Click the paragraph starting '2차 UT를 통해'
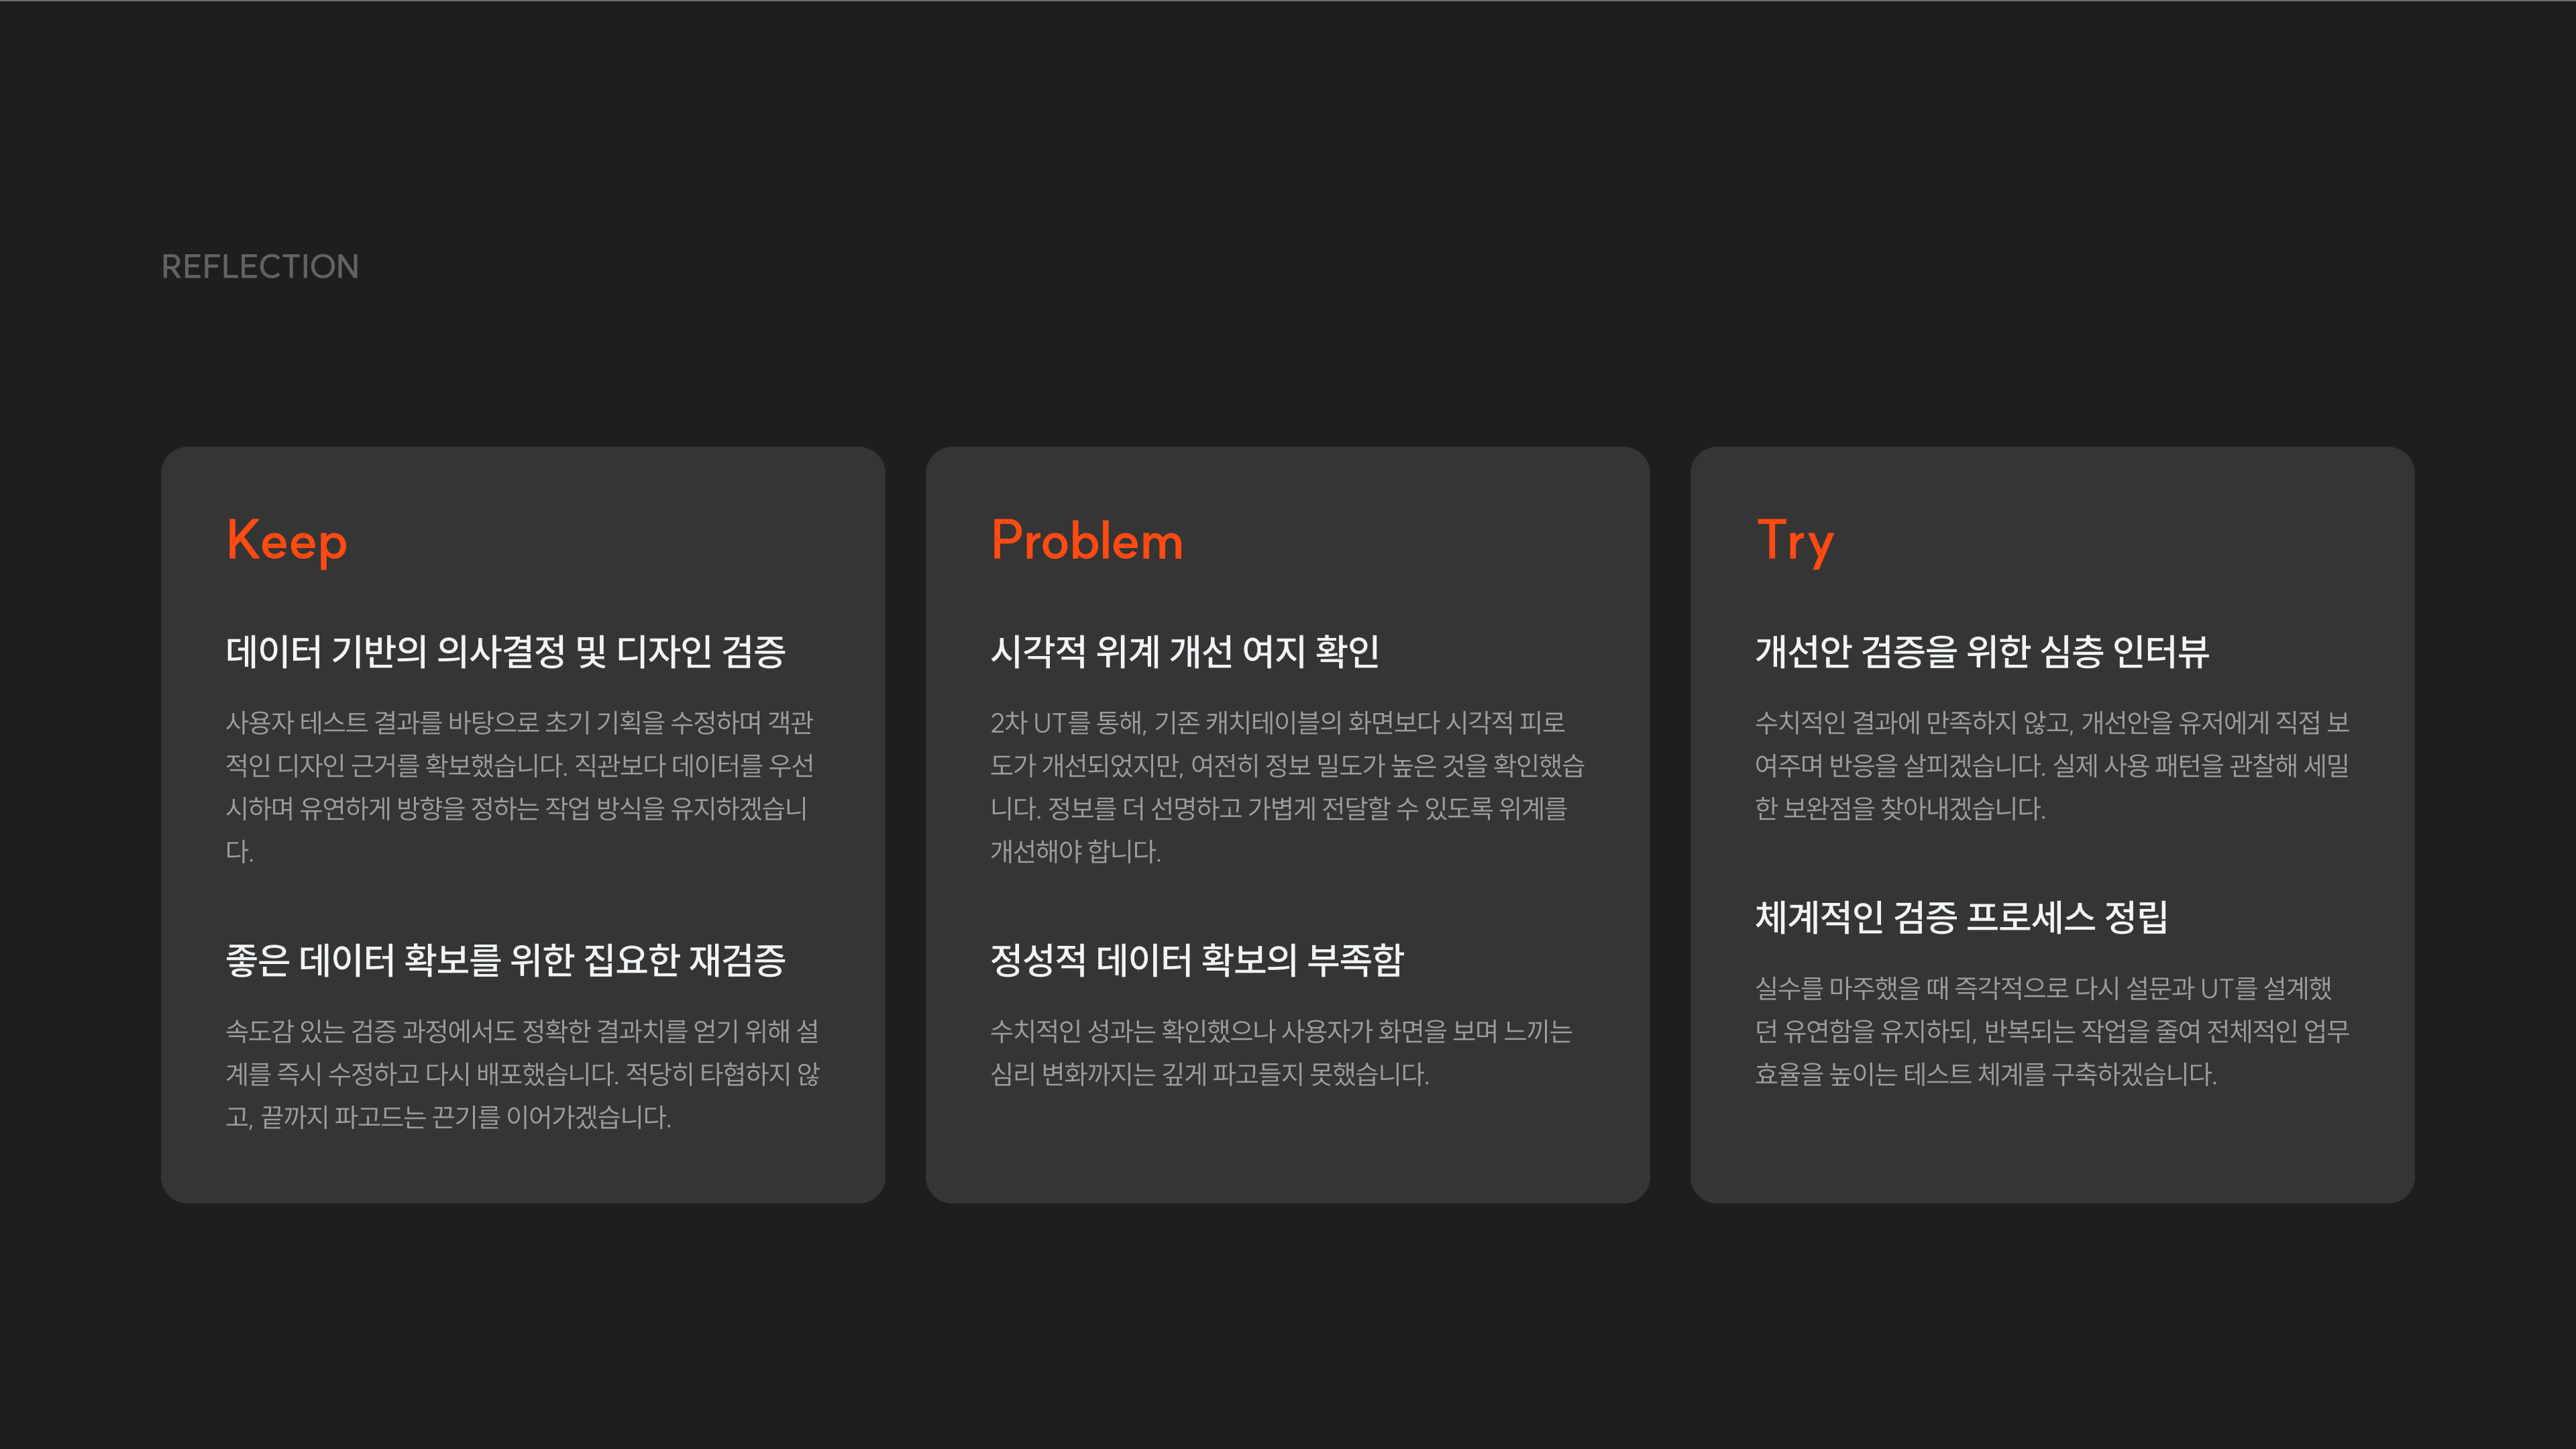2576x1449 pixels. tap(1286, 786)
